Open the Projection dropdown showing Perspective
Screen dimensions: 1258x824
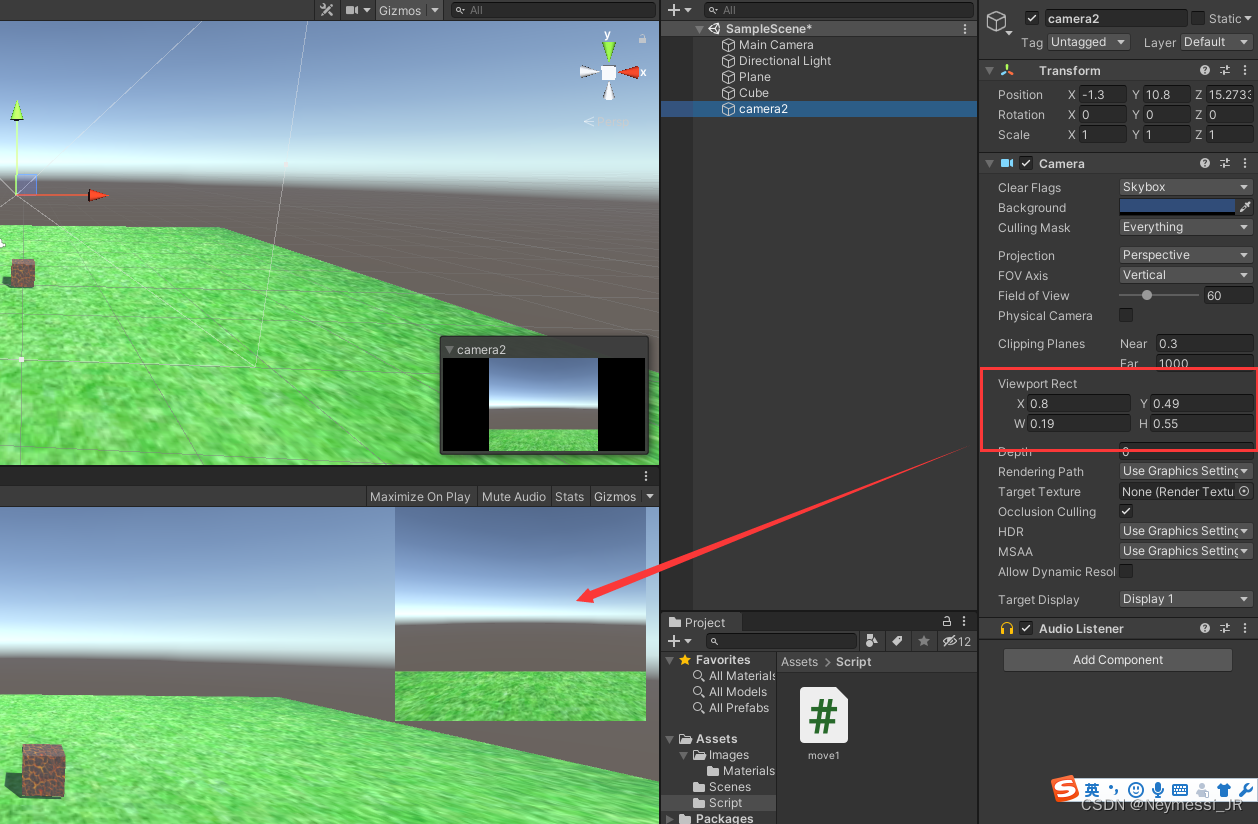click(1186, 255)
